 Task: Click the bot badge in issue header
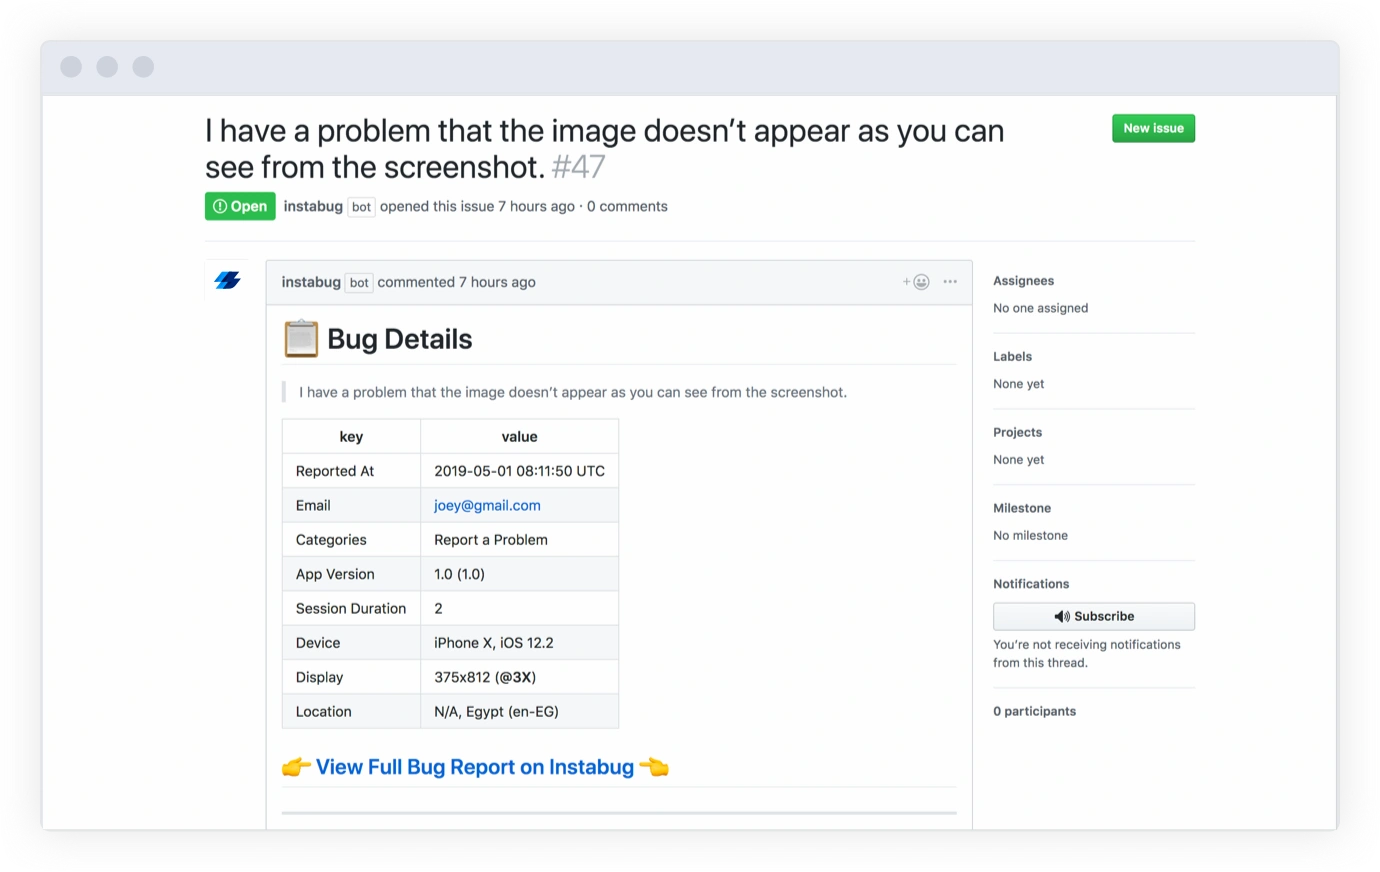pyautogui.click(x=361, y=207)
